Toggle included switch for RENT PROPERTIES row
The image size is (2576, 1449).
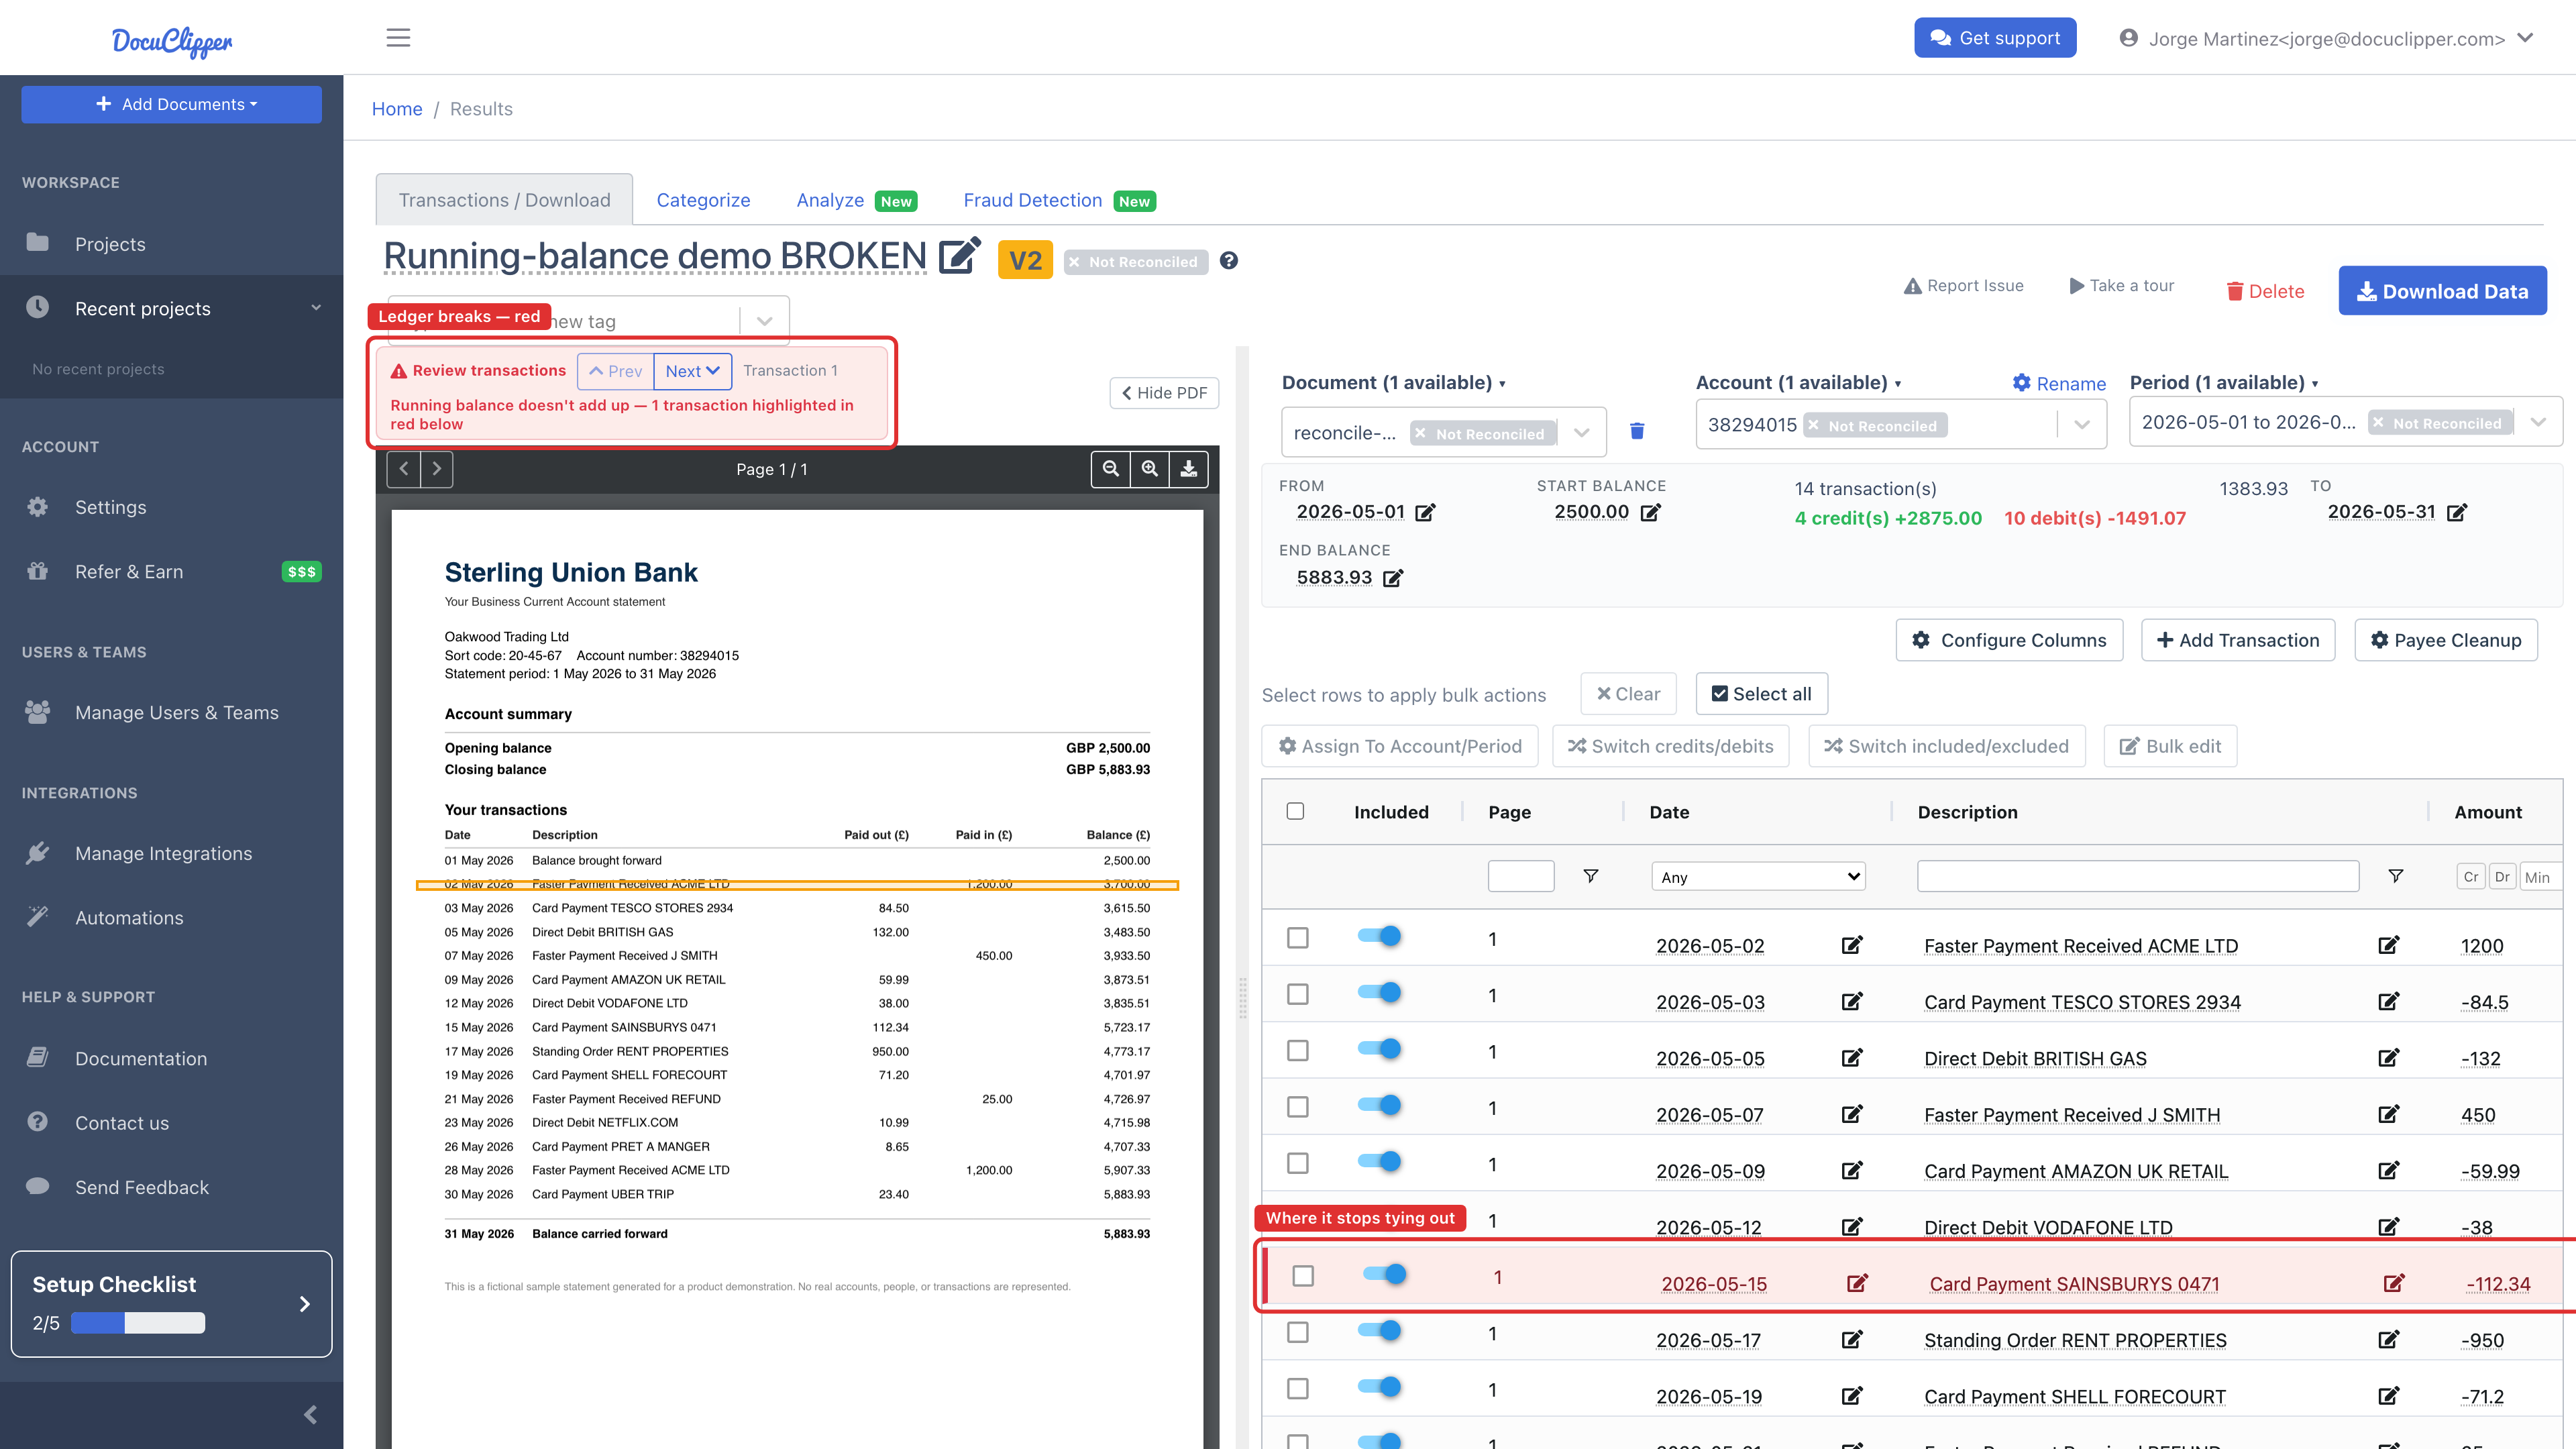(1379, 1330)
